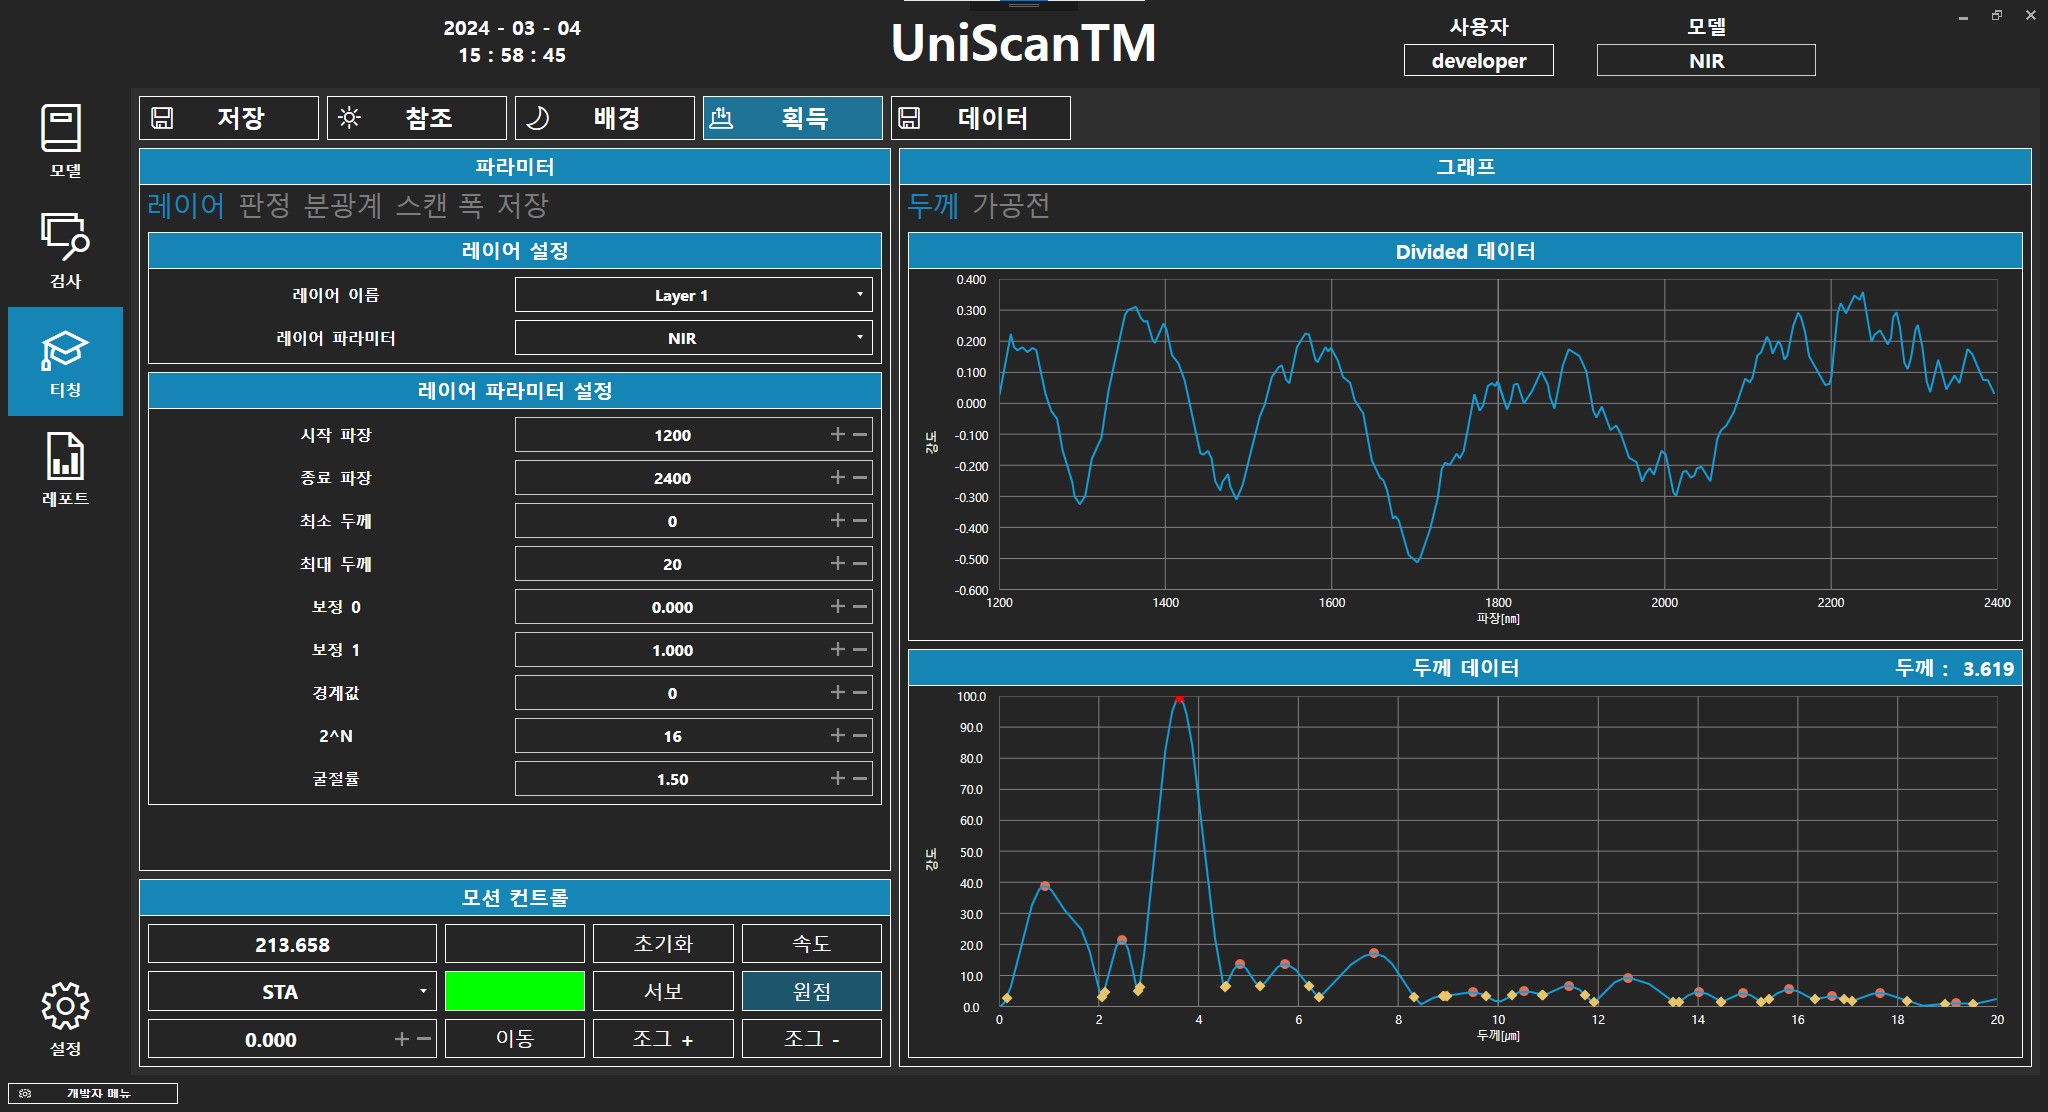2048x1112 pixels.
Task: Open the 모델 sidebar icon
Action: coord(65,142)
